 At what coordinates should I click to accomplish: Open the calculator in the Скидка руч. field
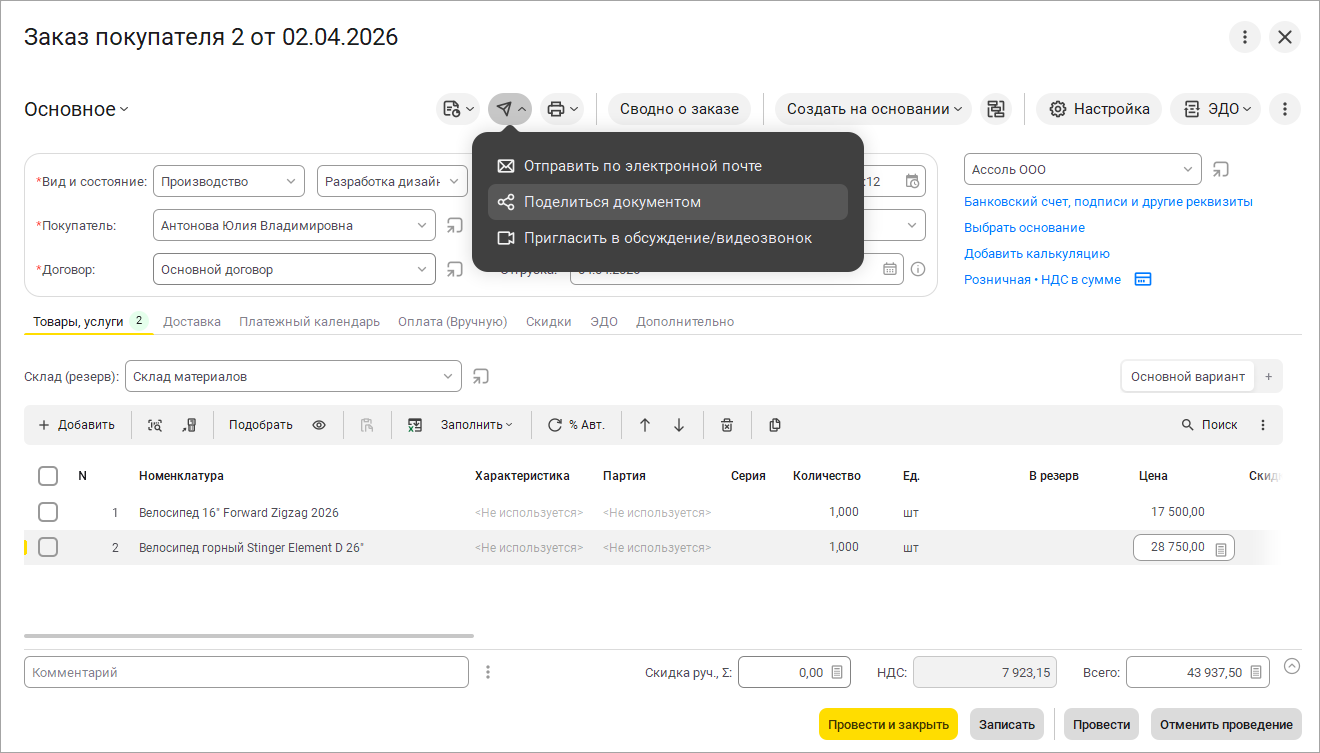pyautogui.click(x=837, y=672)
